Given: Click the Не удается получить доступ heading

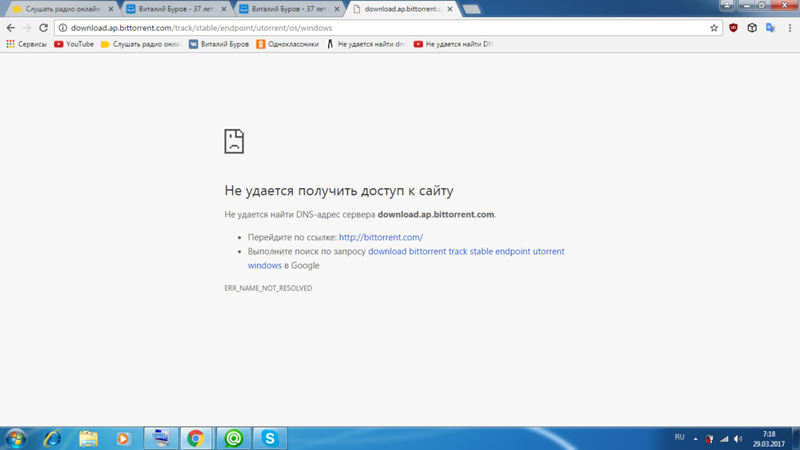Looking at the screenshot, I should (339, 191).
